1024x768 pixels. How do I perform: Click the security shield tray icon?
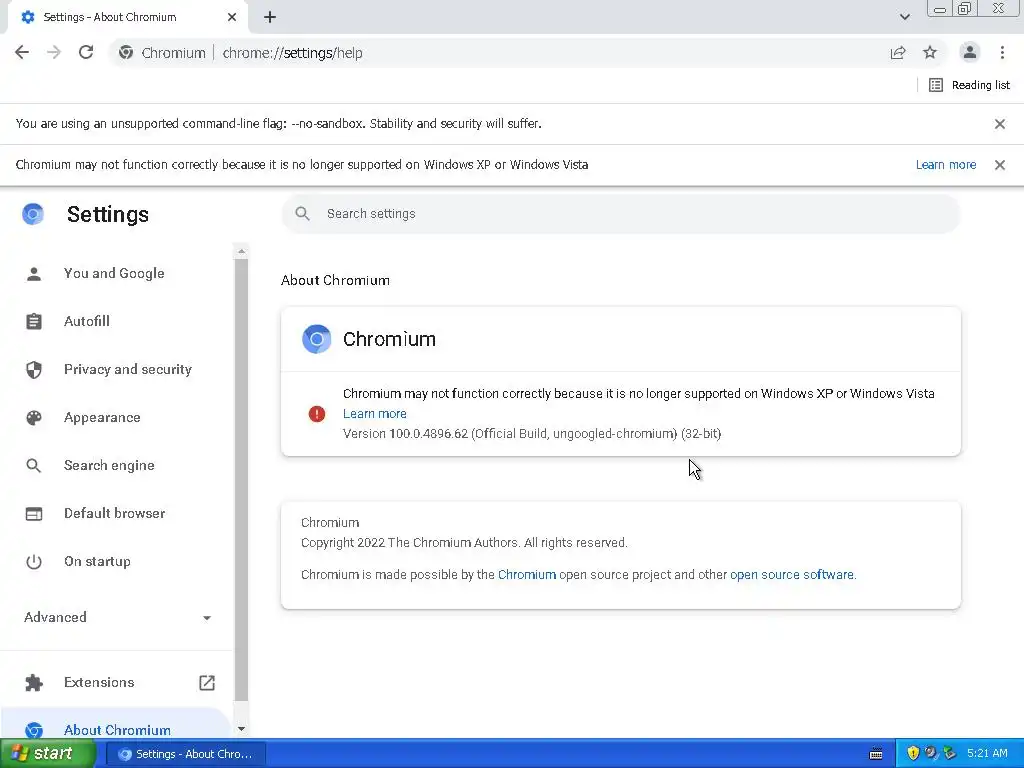click(x=913, y=754)
